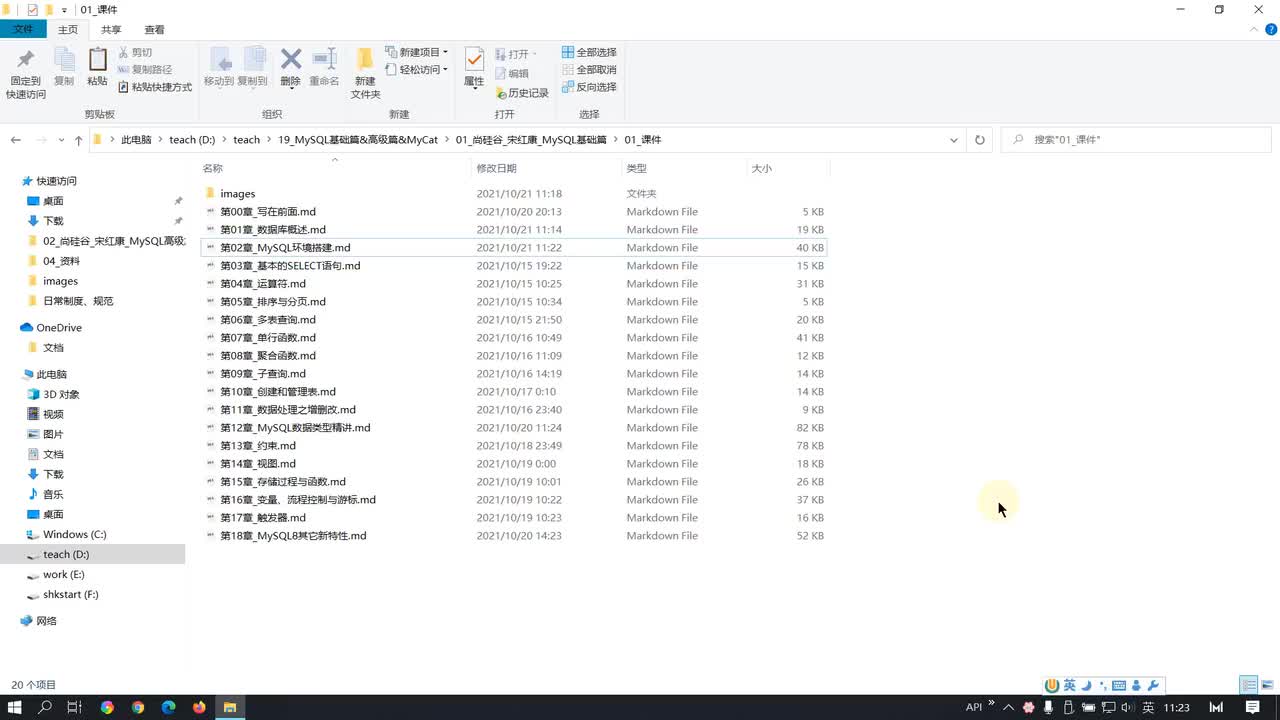Click the Refresh button next to address bar

[x=980, y=140]
